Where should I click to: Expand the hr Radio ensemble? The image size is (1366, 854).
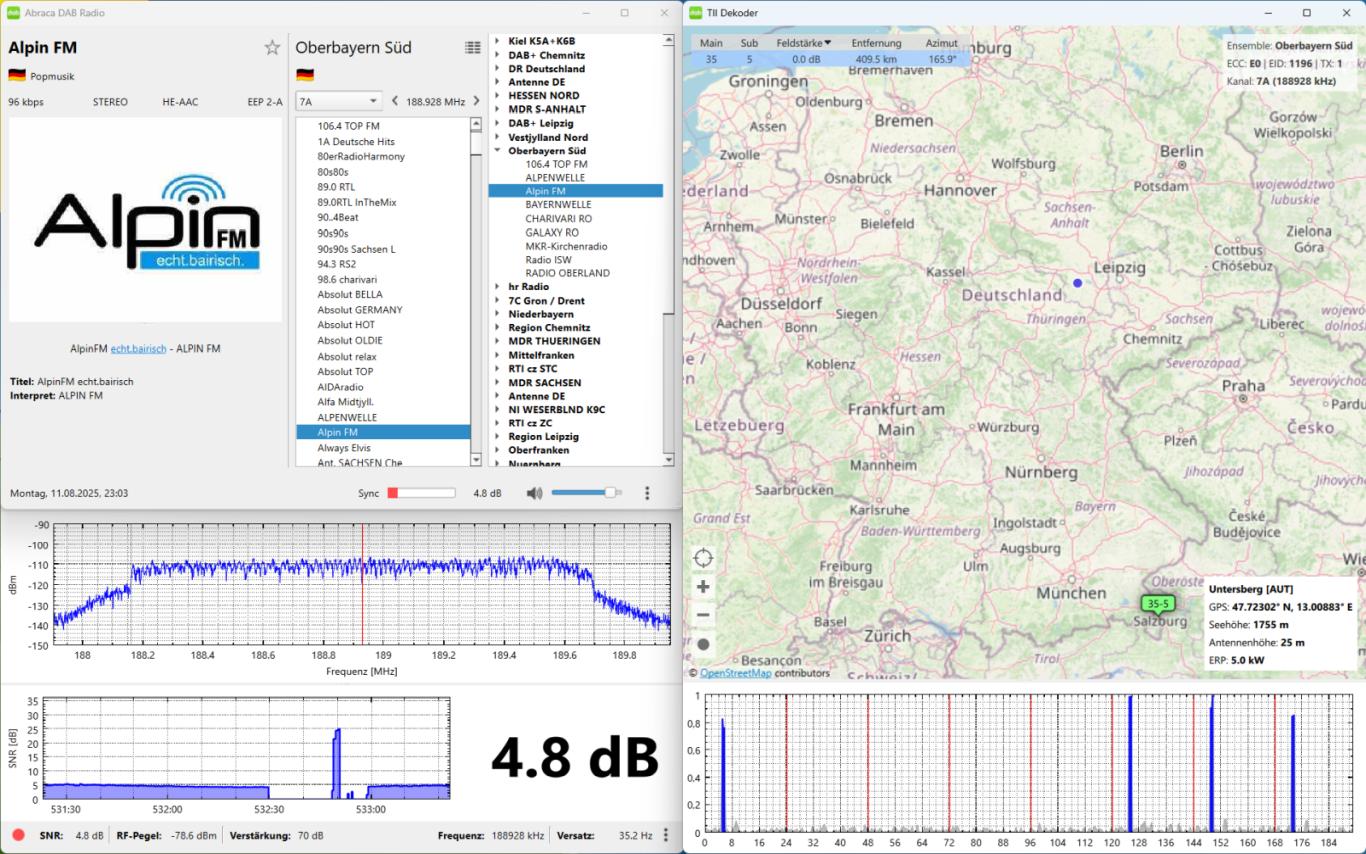click(x=497, y=287)
